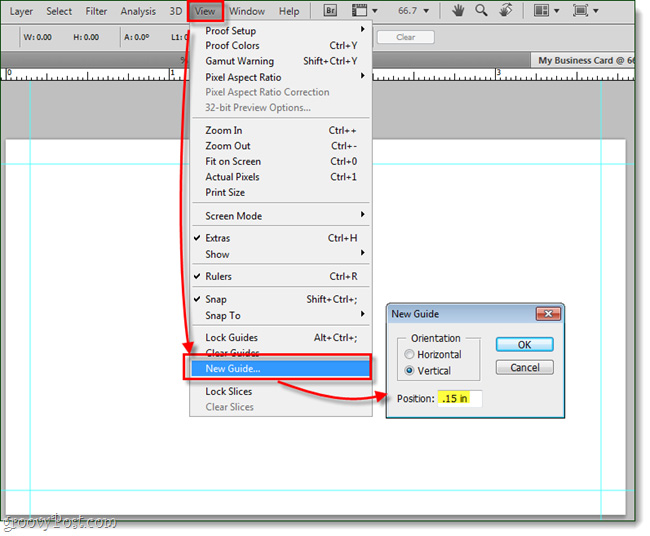Image resolution: width=650 pixels, height=536 pixels.
Task: Choose Lock Slices
Action: (x=281, y=391)
